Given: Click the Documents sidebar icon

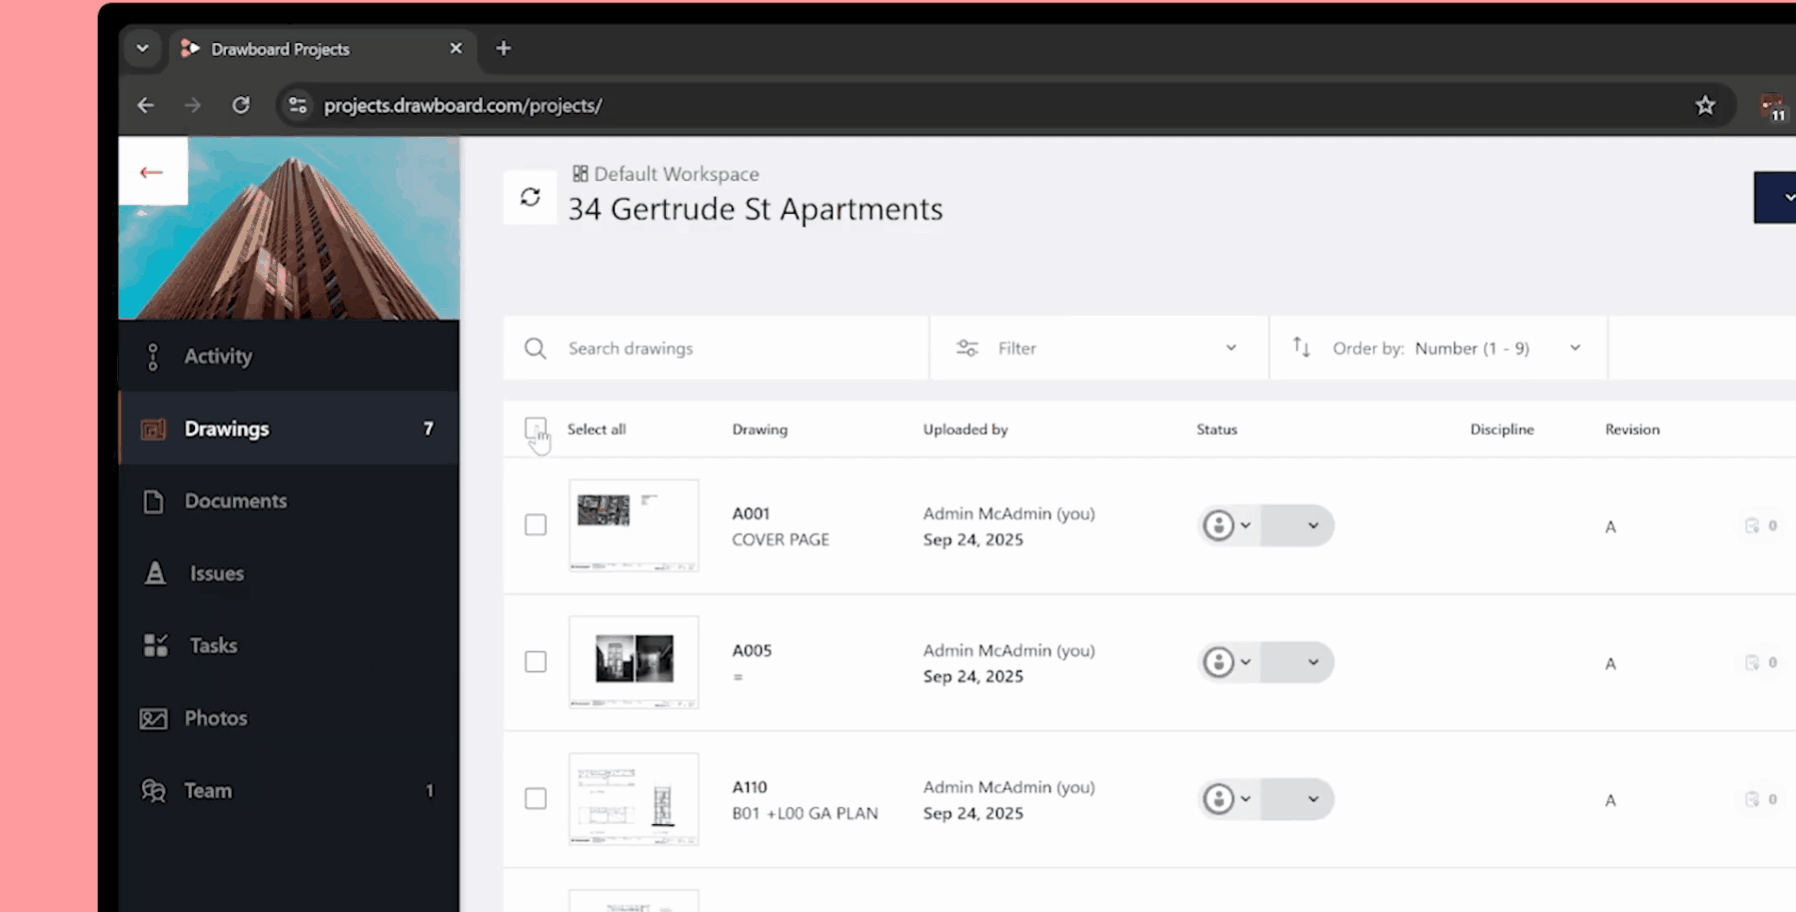Looking at the screenshot, I should [x=153, y=501].
